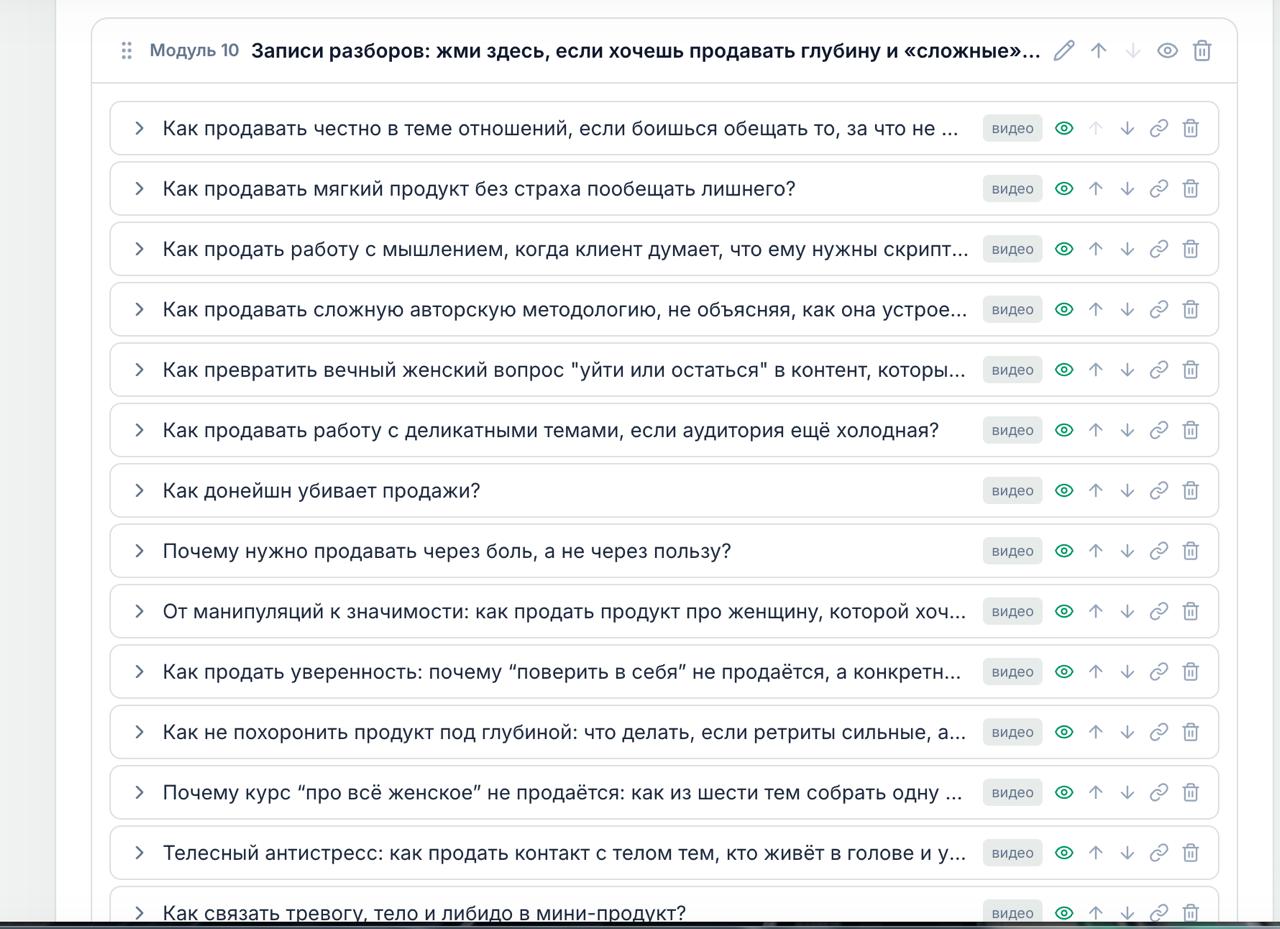Open lesson title 'Почему нужно продавать через боль'
The width and height of the screenshot is (1280, 929).
pos(447,551)
